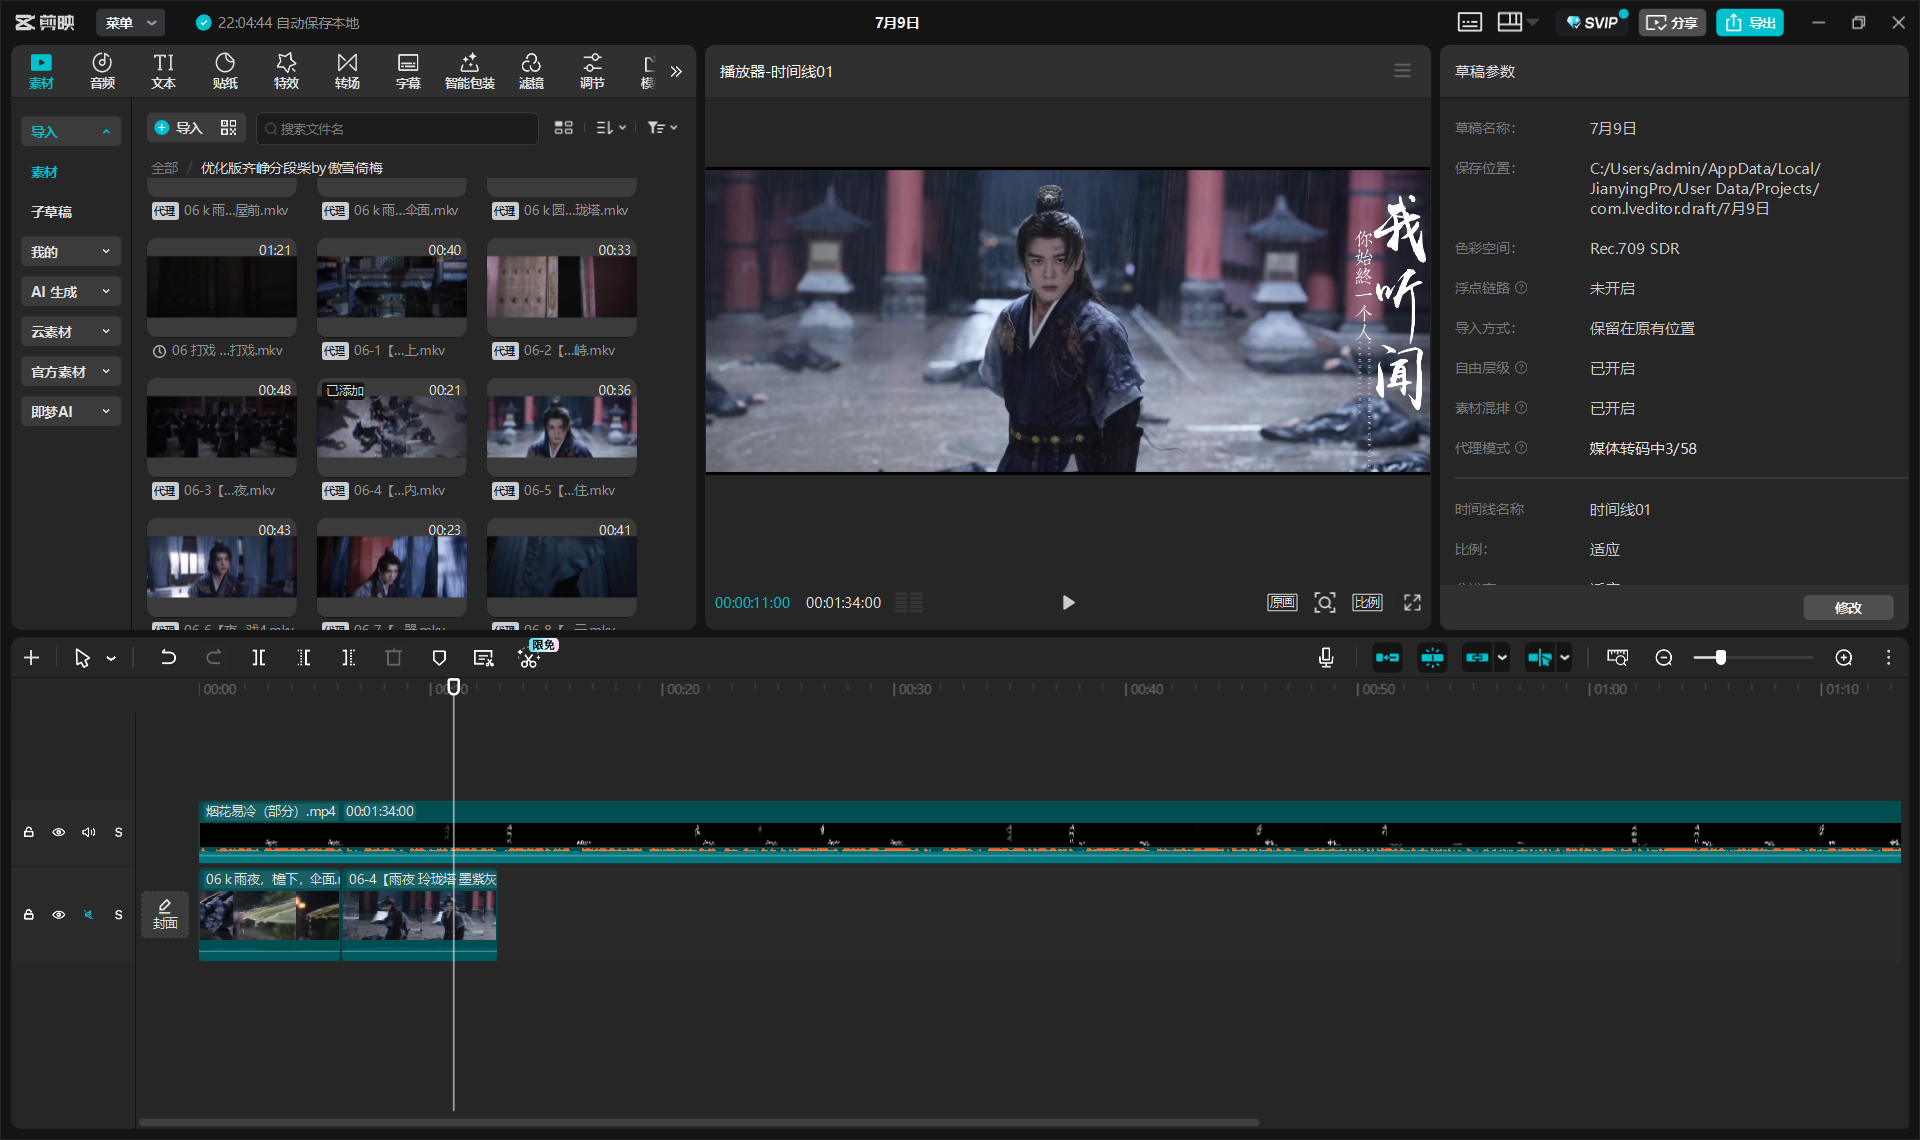Lock the lower video track
Image resolution: width=1920 pixels, height=1140 pixels.
pyautogui.click(x=29, y=914)
